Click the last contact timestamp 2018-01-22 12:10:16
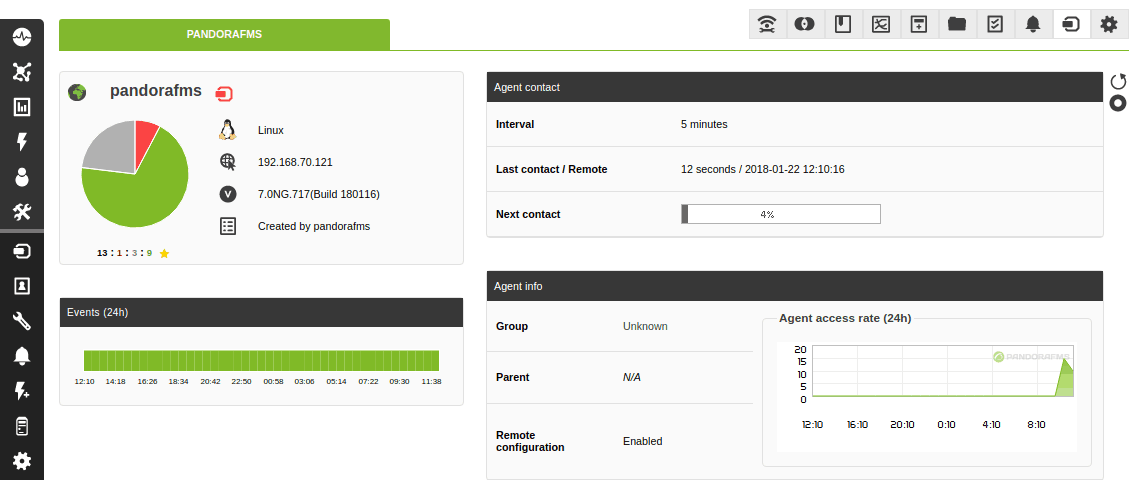The width and height of the screenshot is (1132, 480). point(795,170)
